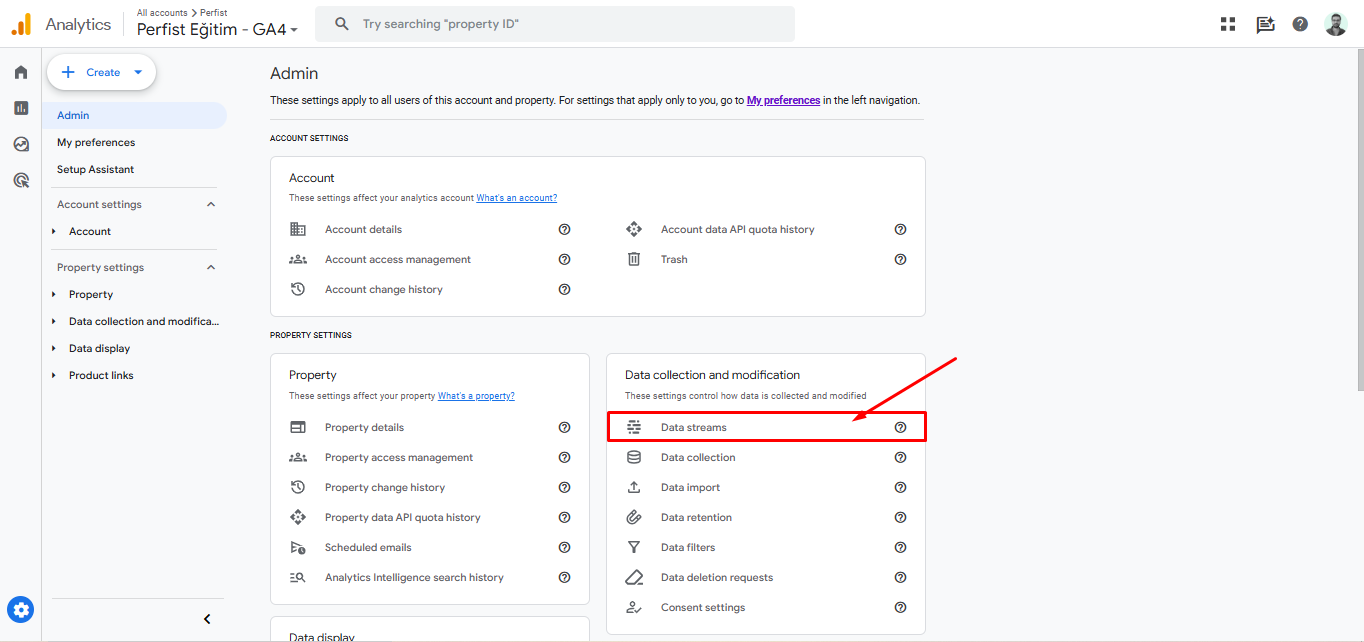The height and width of the screenshot is (642, 1364).
Task: Open the Home icon in left rail
Action: click(x=21, y=72)
